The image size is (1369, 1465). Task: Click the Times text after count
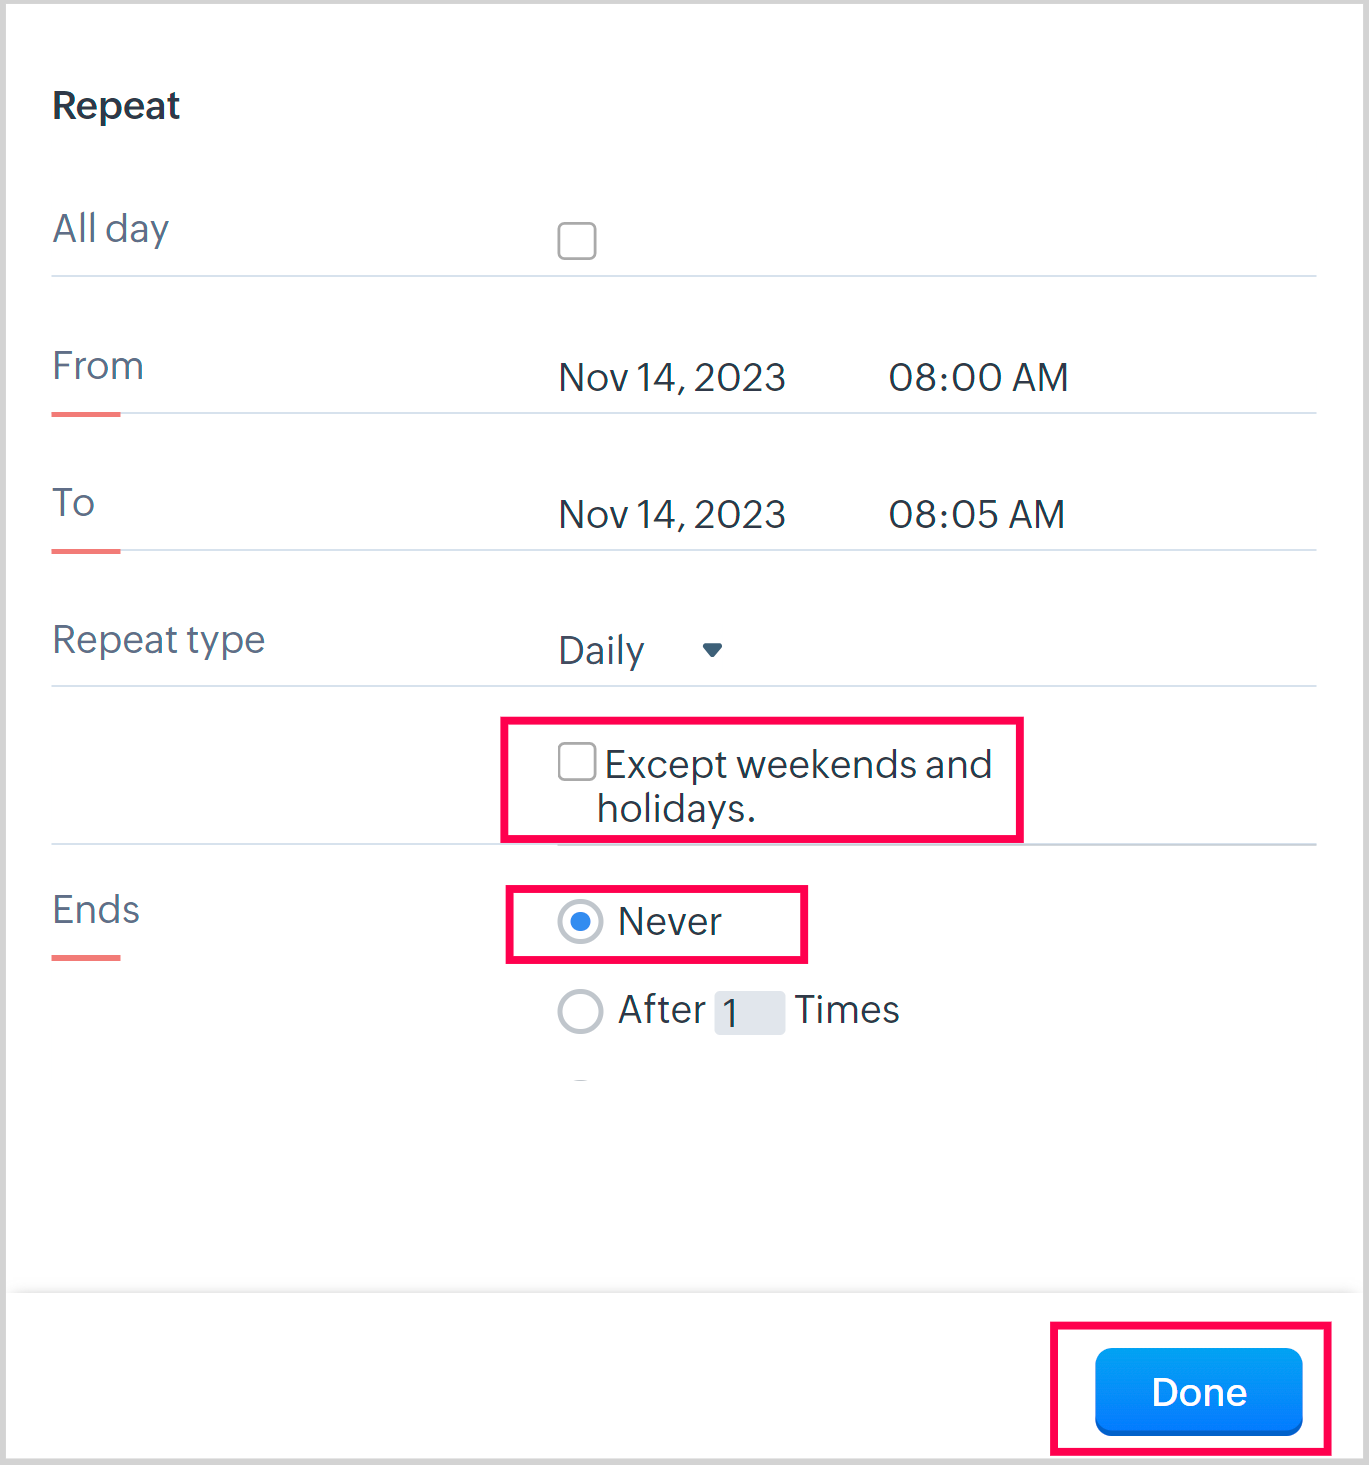pyautogui.click(x=847, y=1010)
